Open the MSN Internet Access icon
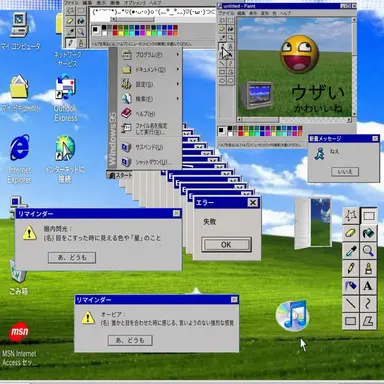This screenshot has height=384, width=384. 19,344
